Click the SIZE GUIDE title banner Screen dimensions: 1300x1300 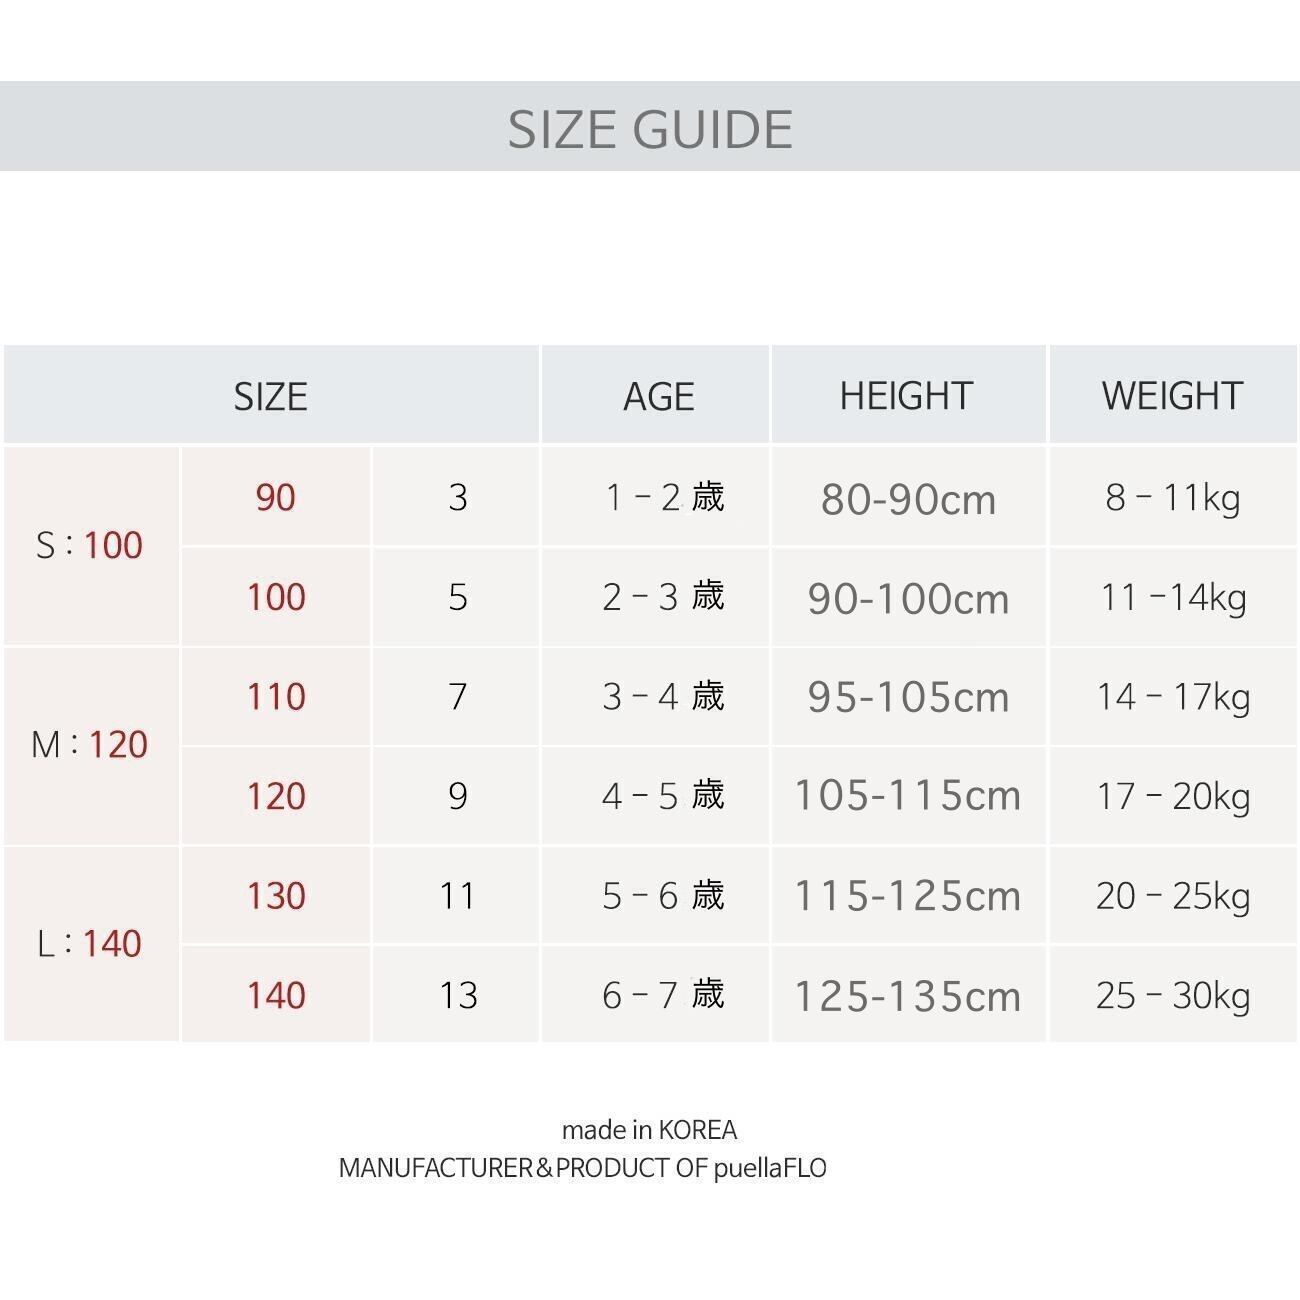(x=650, y=128)
